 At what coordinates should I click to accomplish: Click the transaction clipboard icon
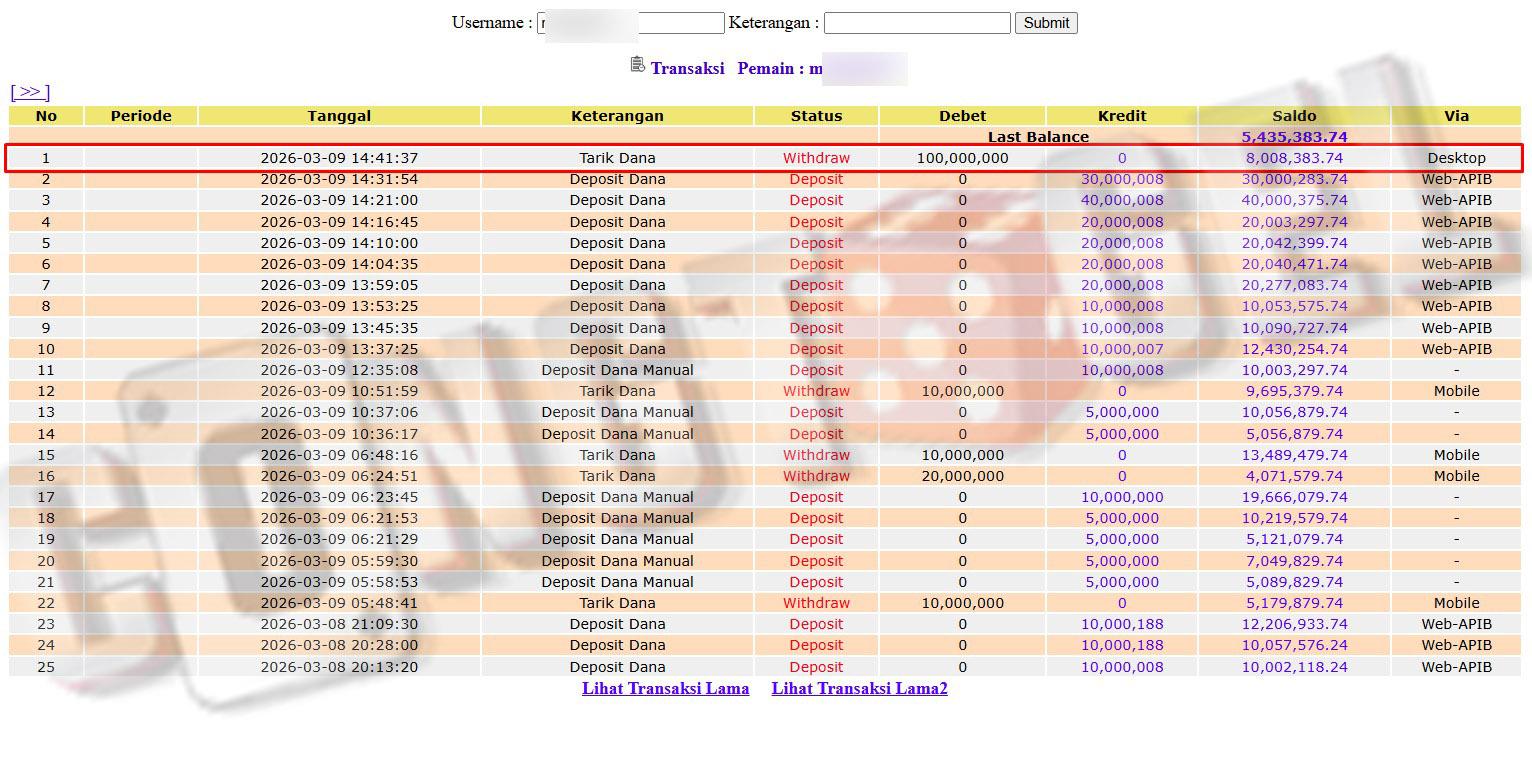click(637, 65)
